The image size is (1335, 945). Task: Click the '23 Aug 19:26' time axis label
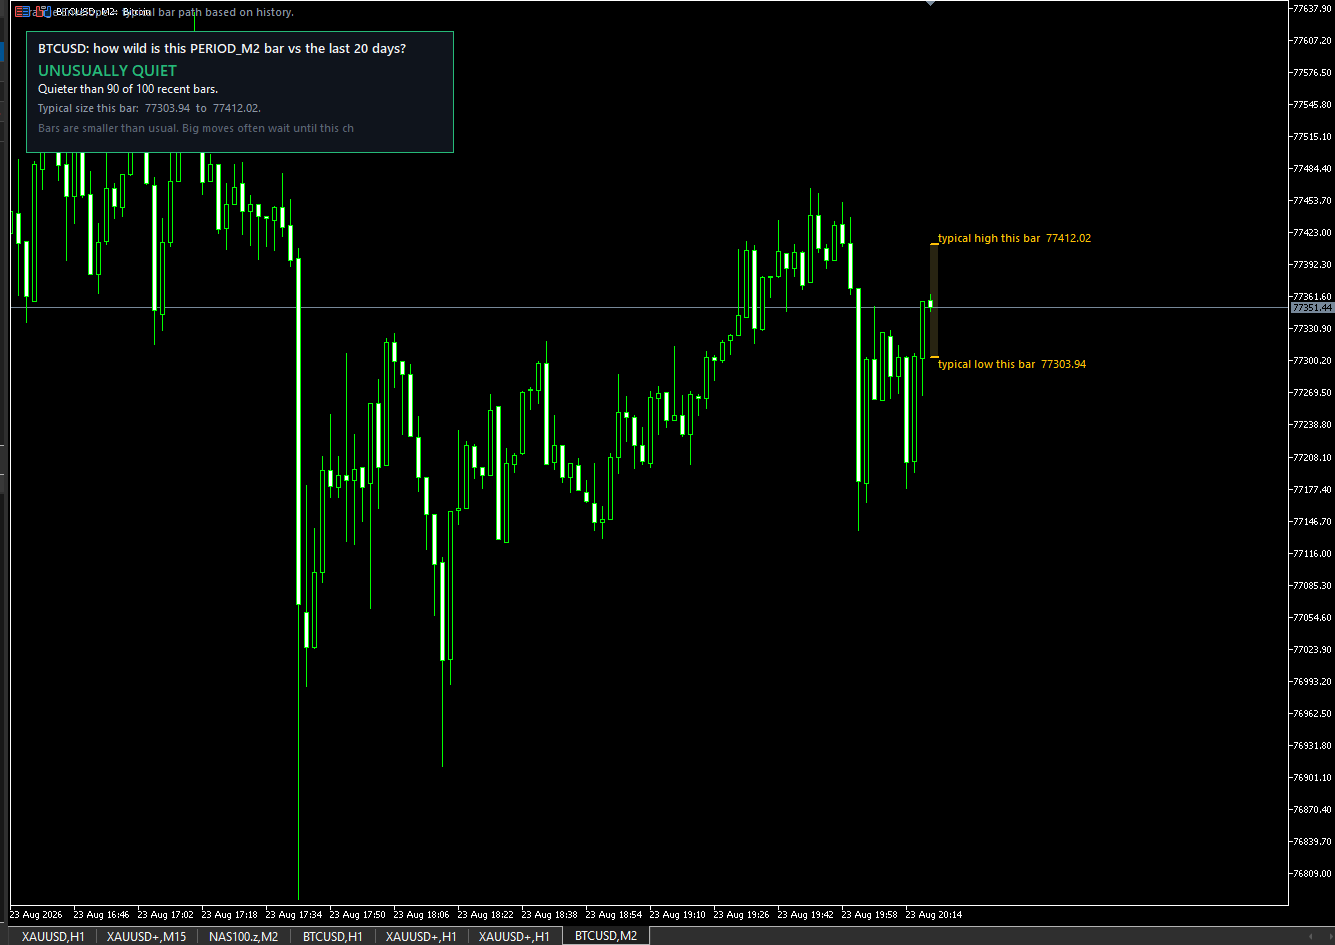tap(741, 914)
